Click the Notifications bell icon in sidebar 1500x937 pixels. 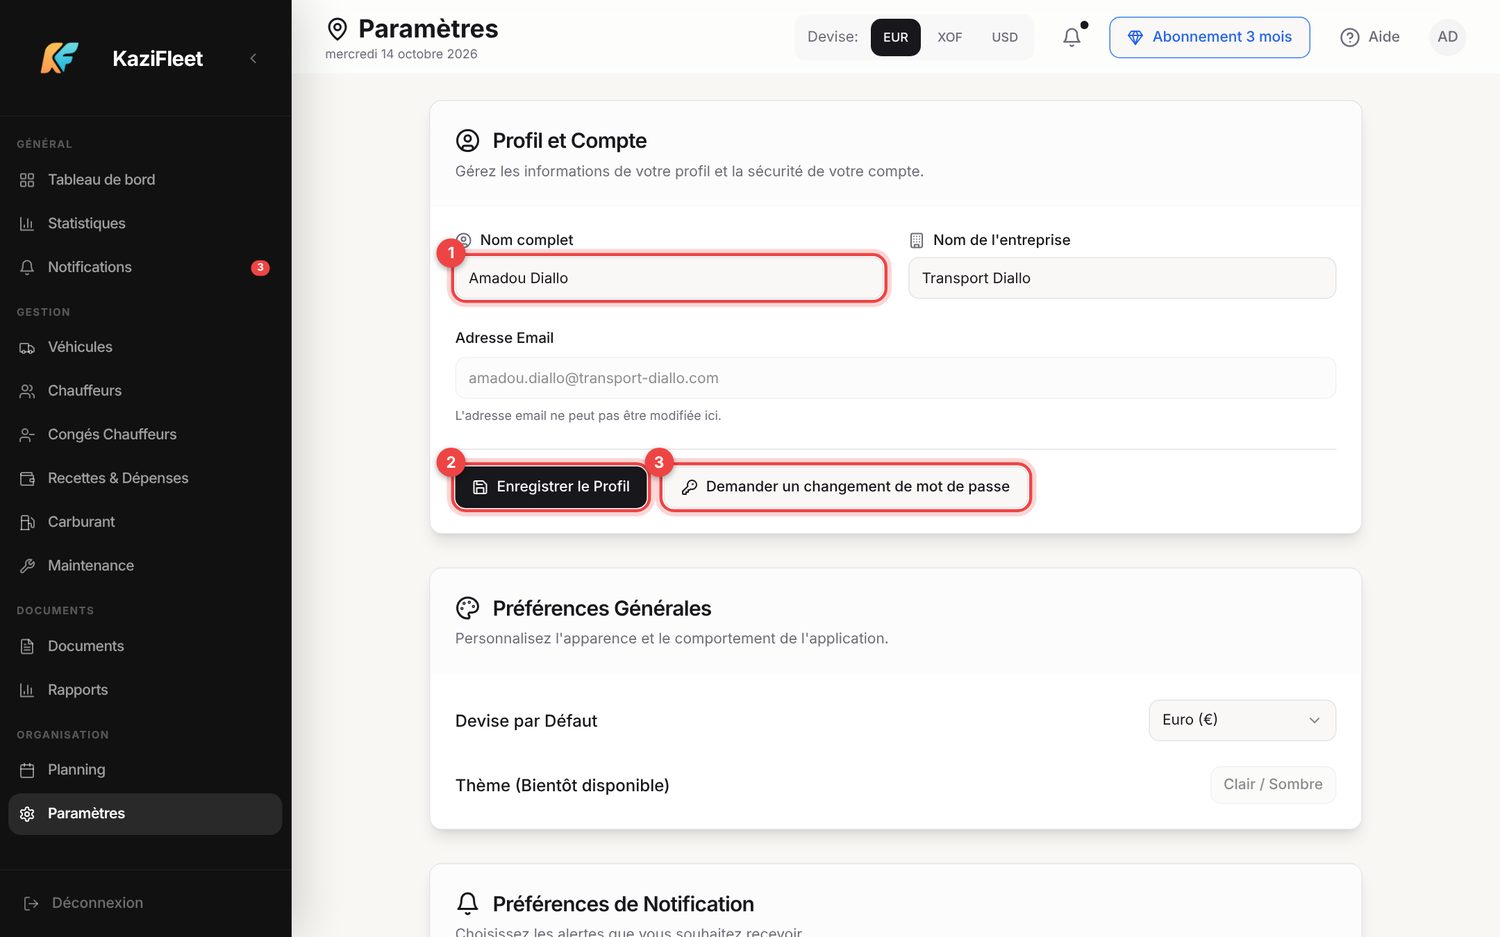pyautogui.click(x=27, y=267)
